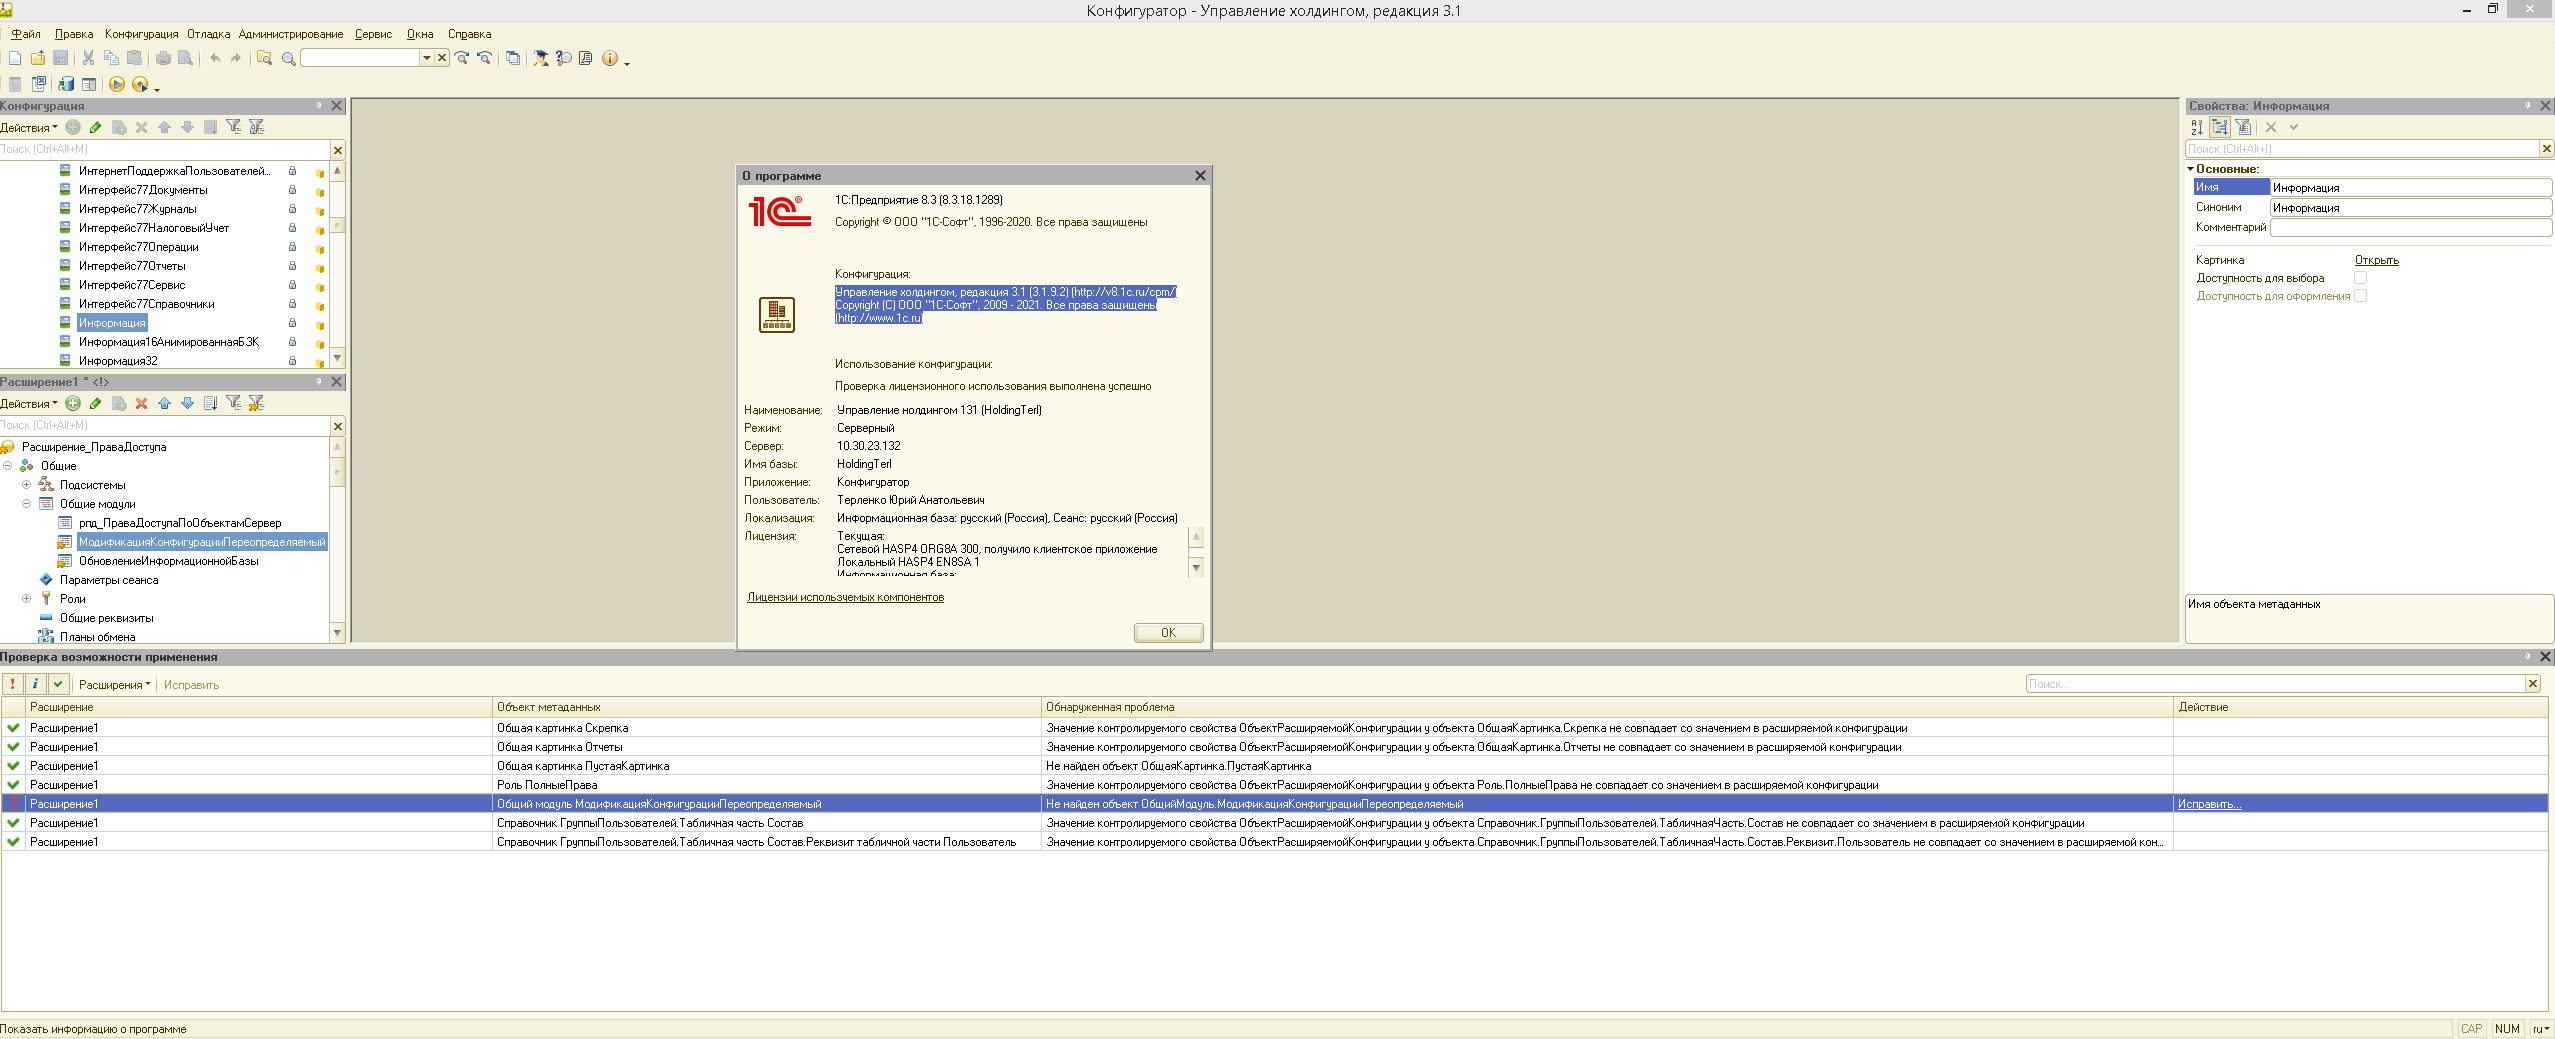The width and height of the screenshot is (2555, 1039).
Task: Expand the 'Подсистемы' tree node
Action: coord(27,485)
